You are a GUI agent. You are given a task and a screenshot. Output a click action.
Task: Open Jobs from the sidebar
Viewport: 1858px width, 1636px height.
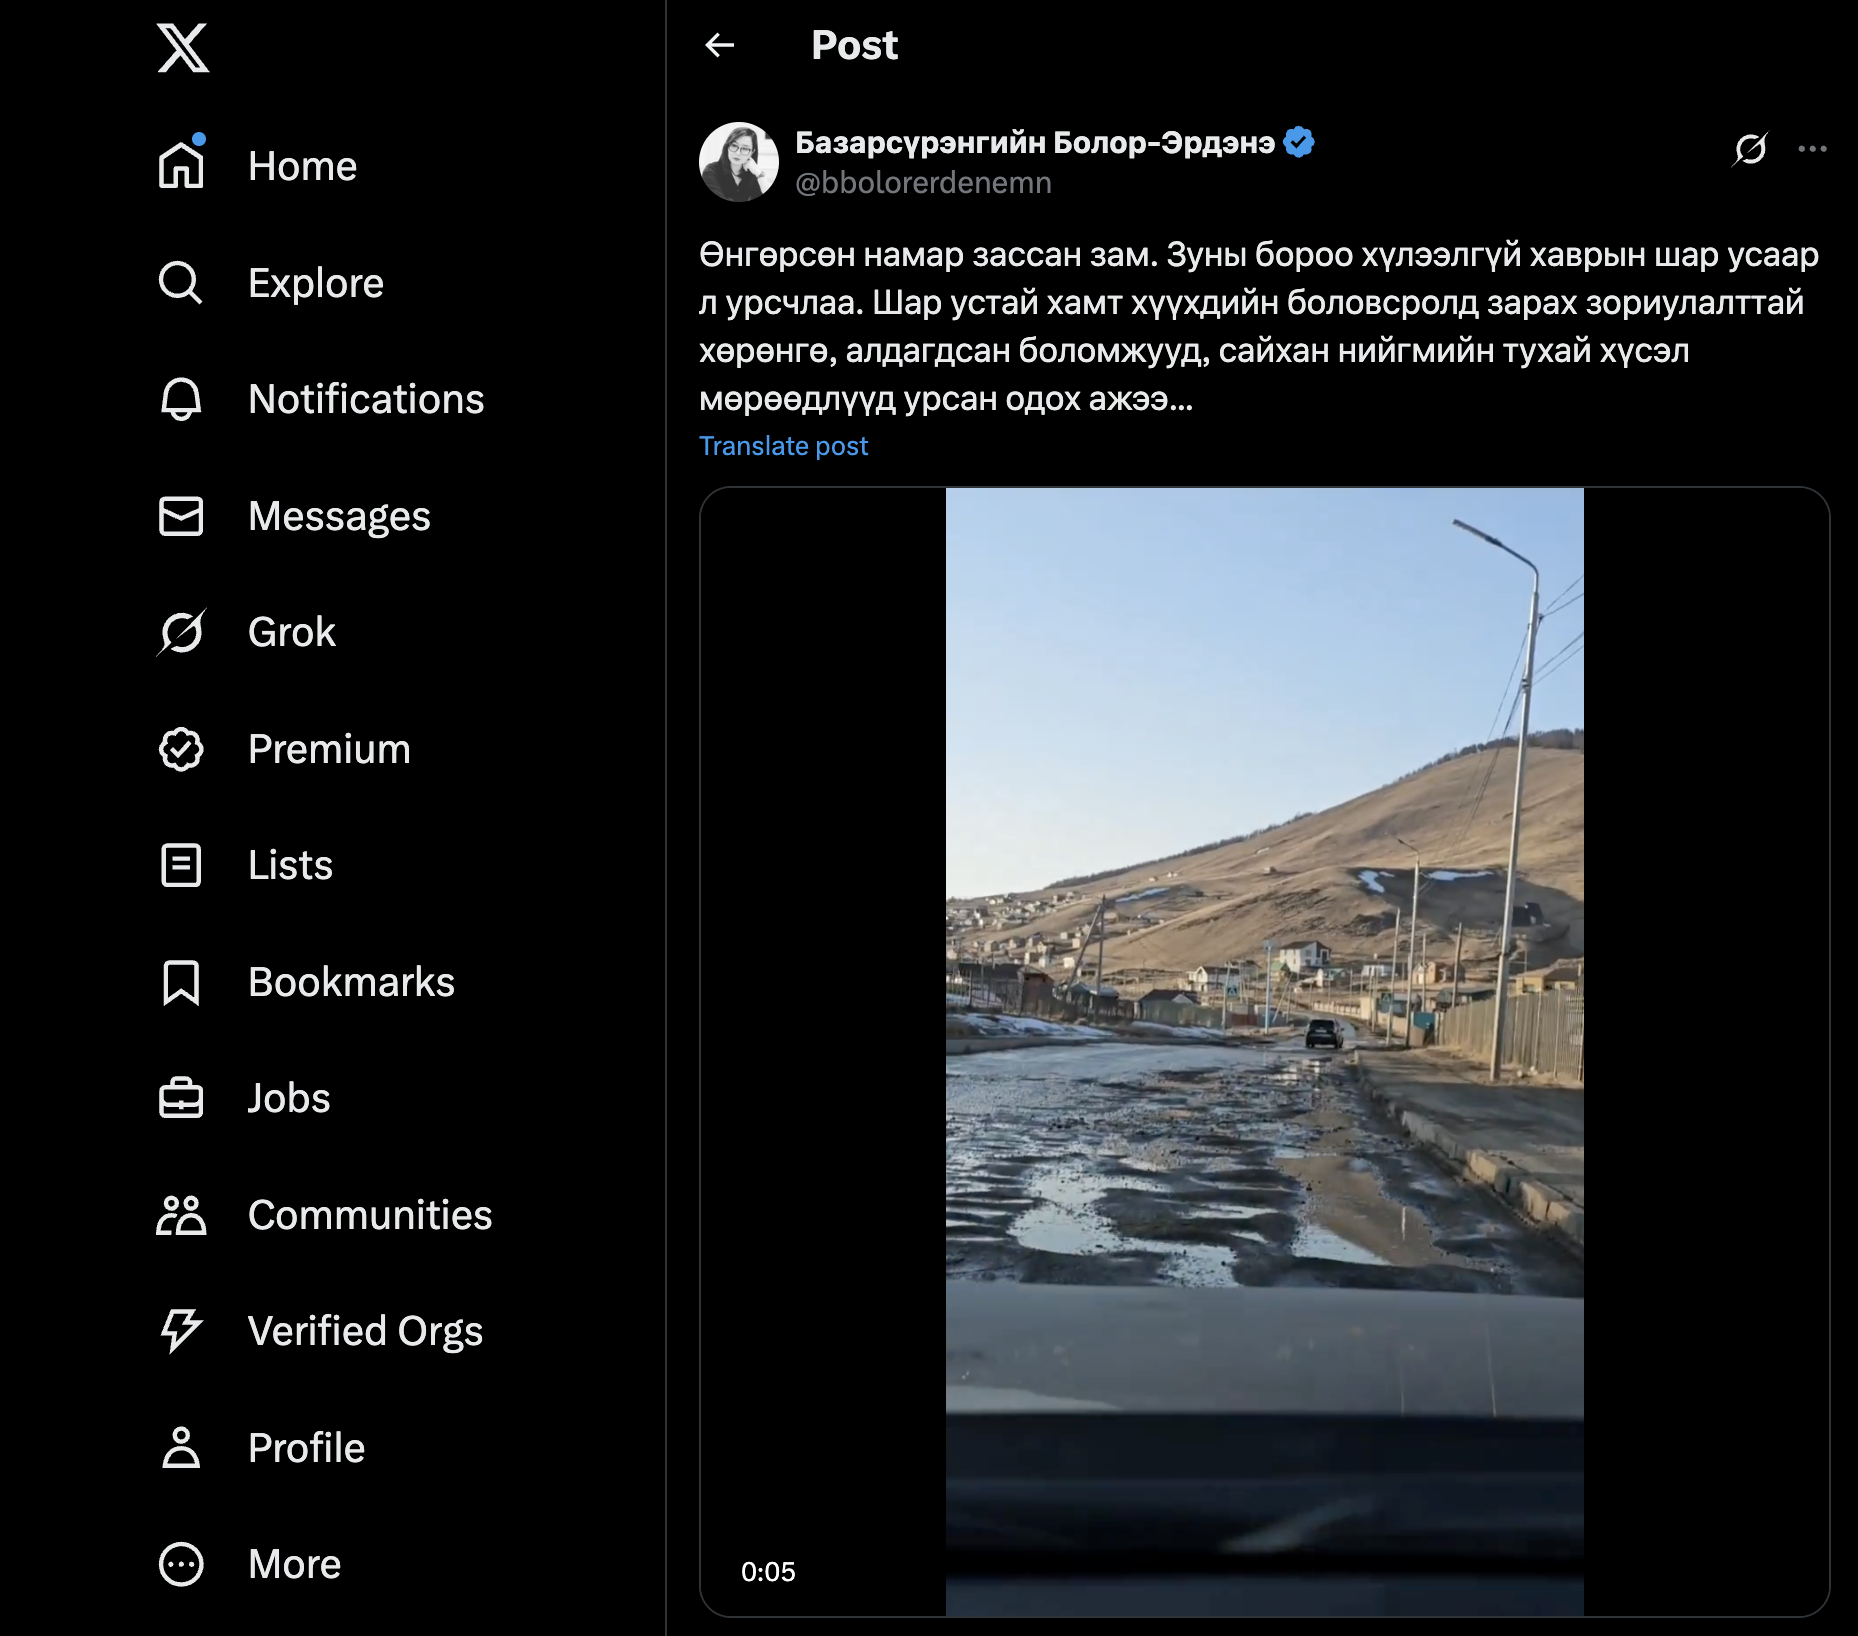click(288, 1098)
